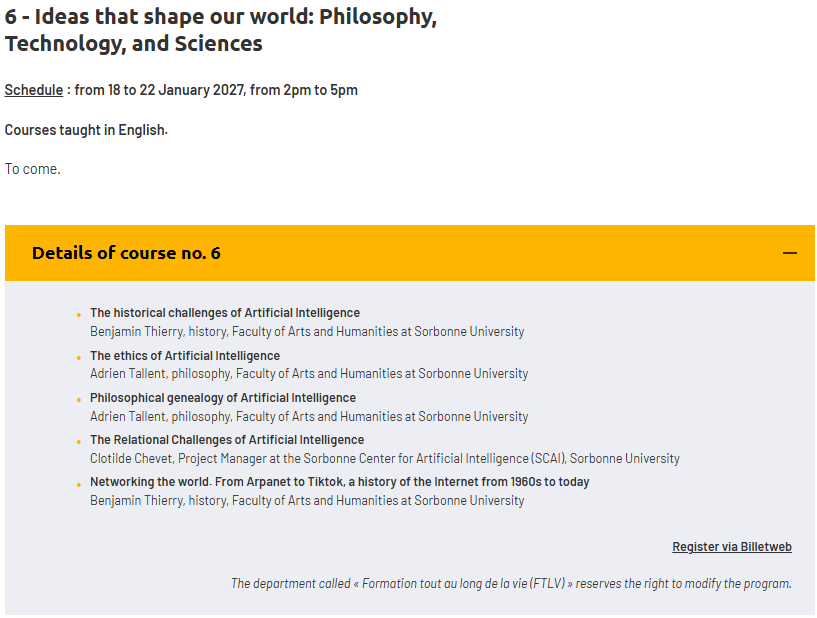Image resolution: width=817 pixels, height=618 pixels.
Task: Click the Courses taught in English text
Action: pyautogui.click(x=86, y=130)
